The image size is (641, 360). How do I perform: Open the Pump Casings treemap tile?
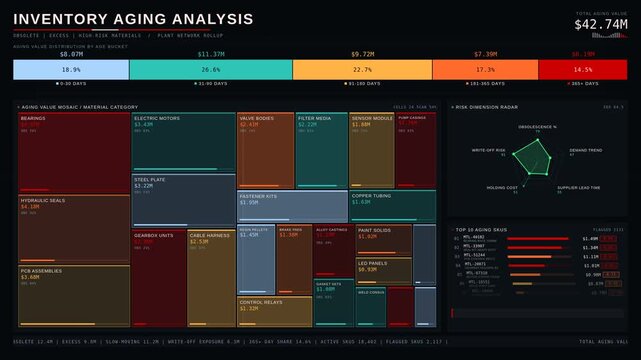[416, 150]
